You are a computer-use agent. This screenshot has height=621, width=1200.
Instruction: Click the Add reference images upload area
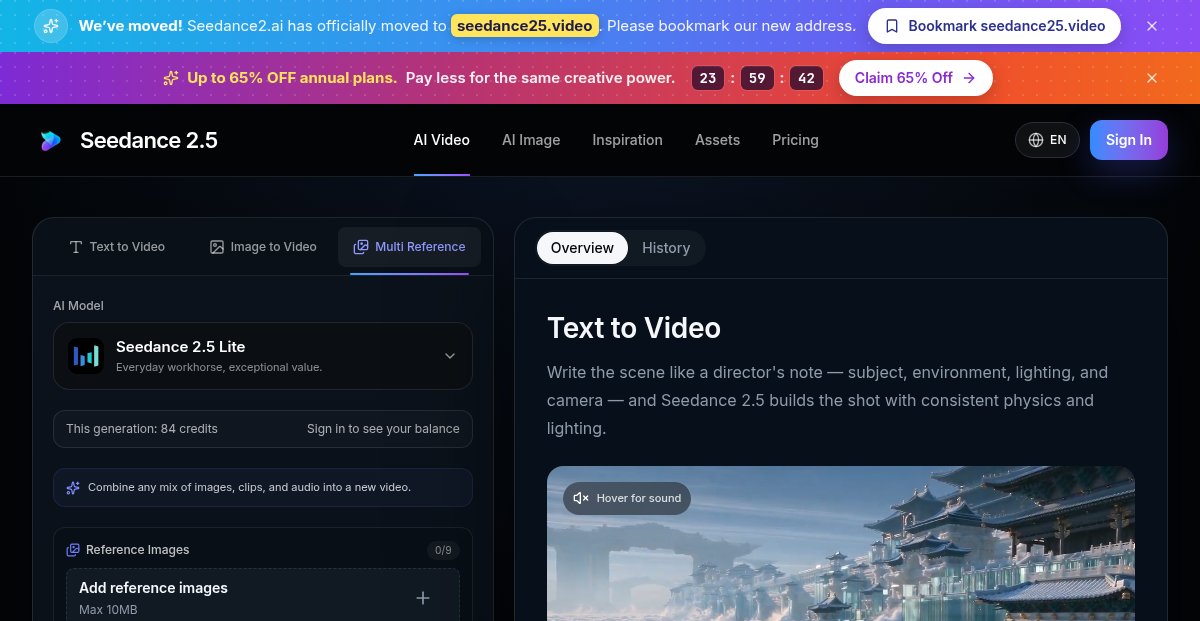(x=263, y=596)
